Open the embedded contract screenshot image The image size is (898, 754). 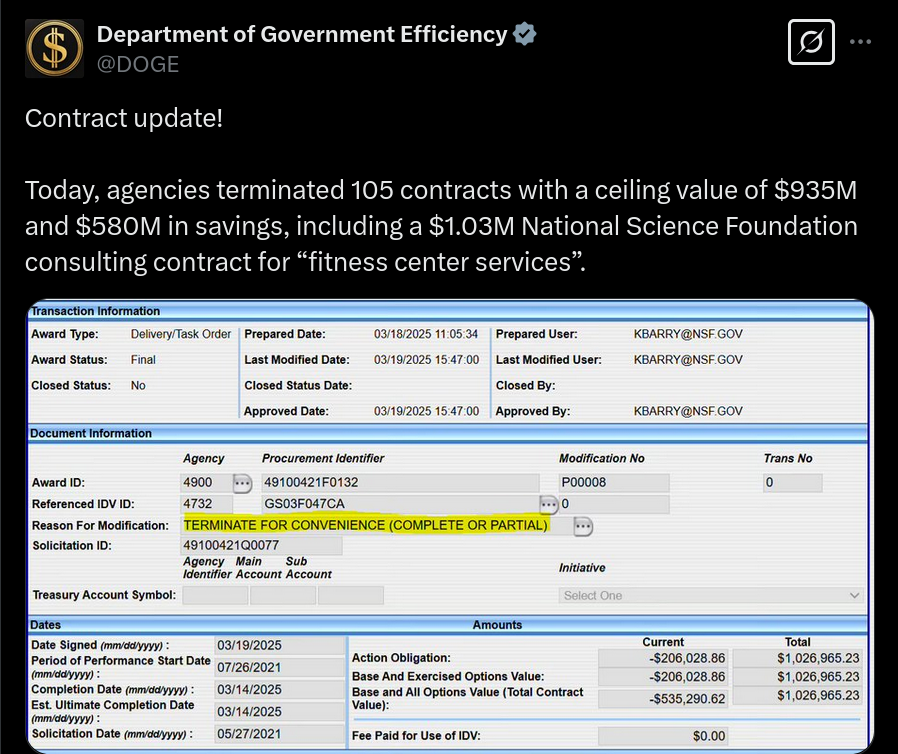(450, 526)
